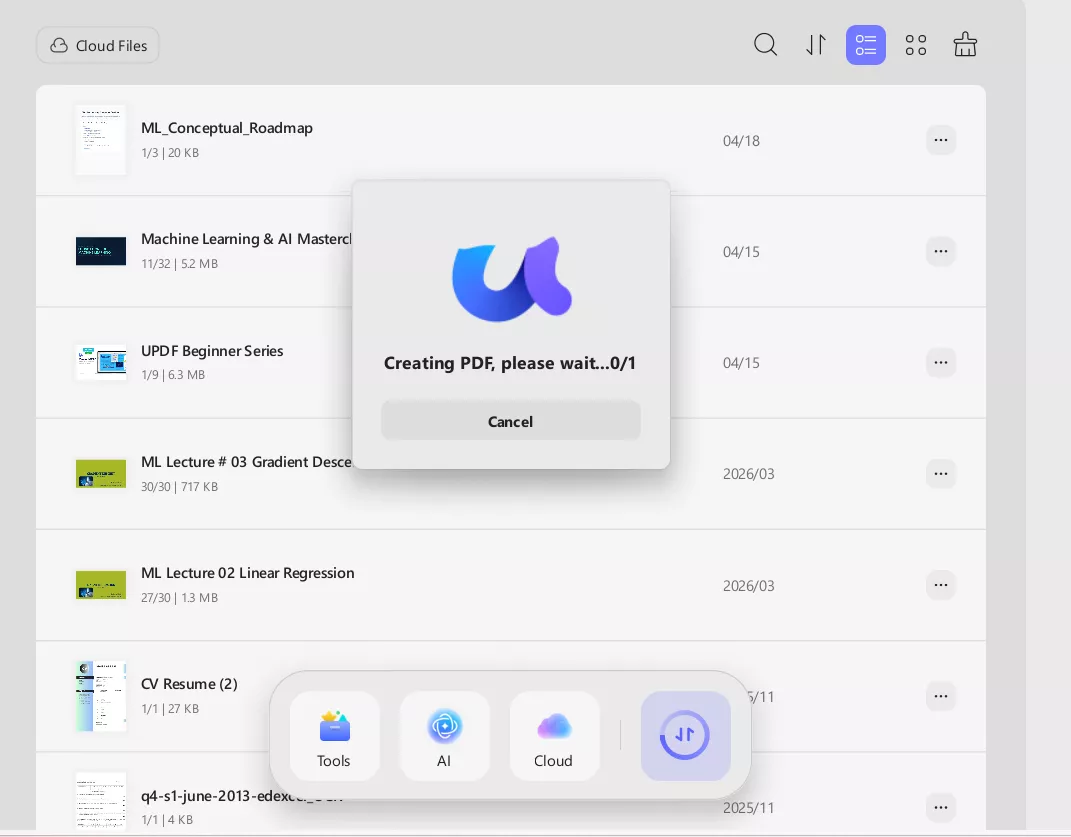
Task: Open ML_Conceptual_Roadmap thumbnail
Action: click(100, 140)
